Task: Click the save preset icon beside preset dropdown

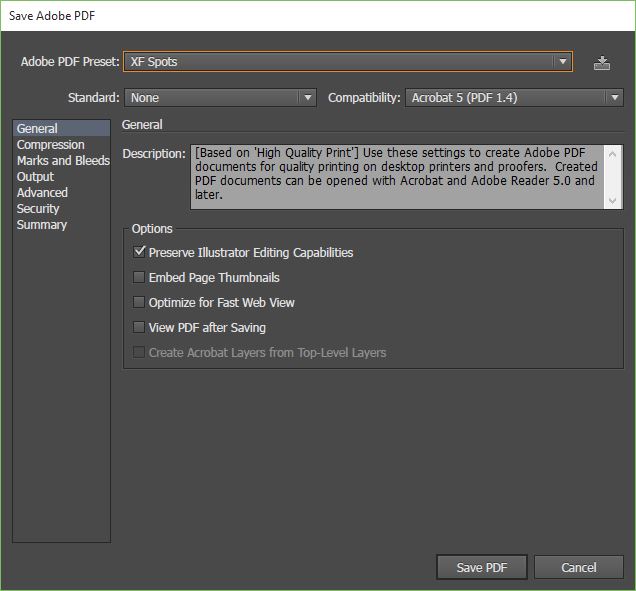Action: pyautogui.click(x=601, y=62)
